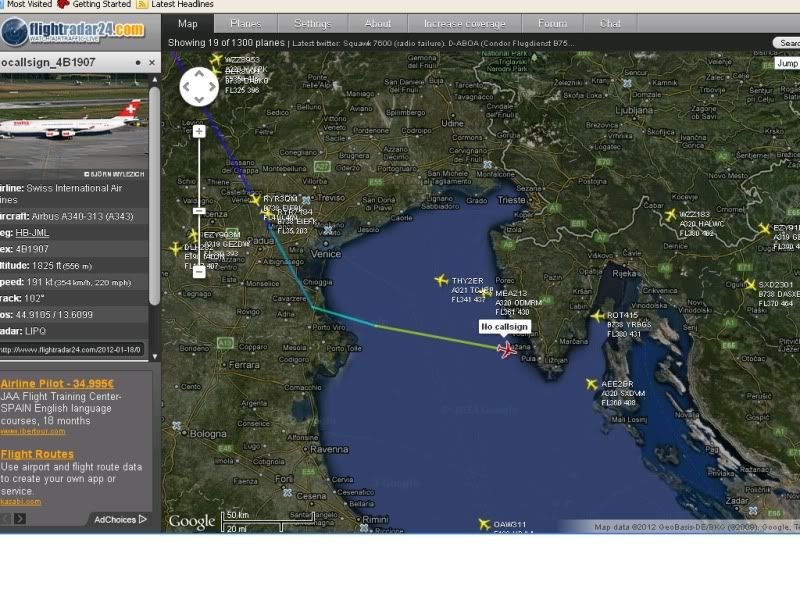Open the Forum tab
800x600 pixels.
(553, 23)
